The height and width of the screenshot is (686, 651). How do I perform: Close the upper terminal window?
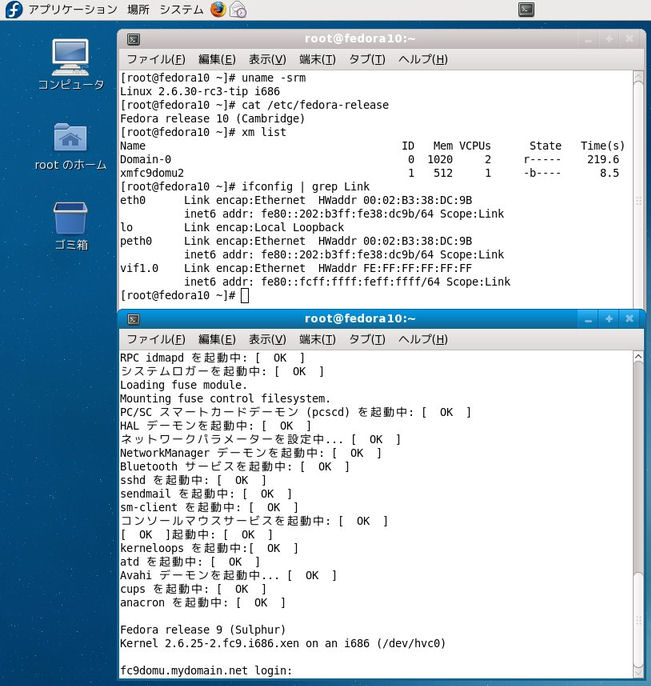629,39
